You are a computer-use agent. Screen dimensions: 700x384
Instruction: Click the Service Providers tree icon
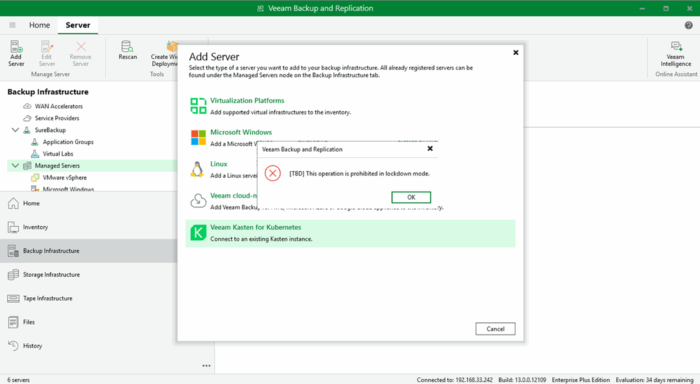pos(27,118)
